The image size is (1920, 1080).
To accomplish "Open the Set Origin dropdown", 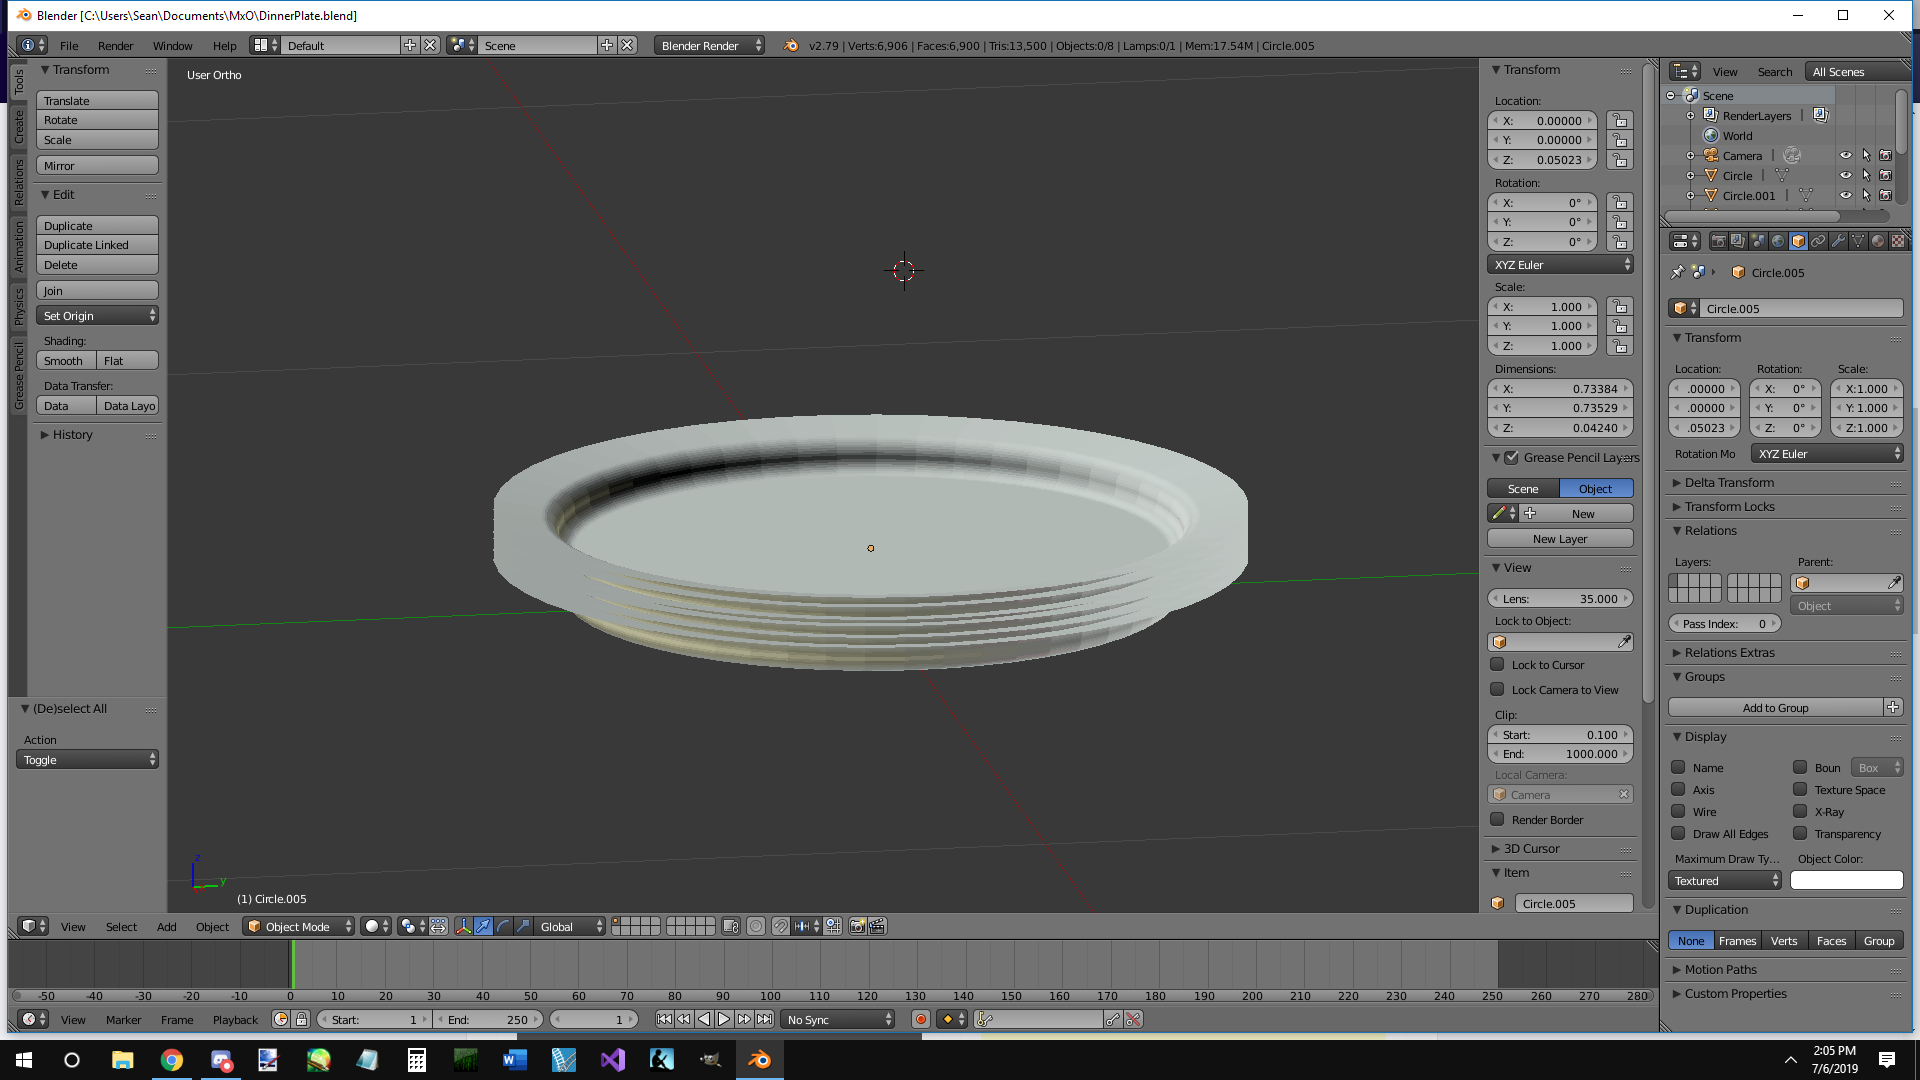I will point(97,315).
